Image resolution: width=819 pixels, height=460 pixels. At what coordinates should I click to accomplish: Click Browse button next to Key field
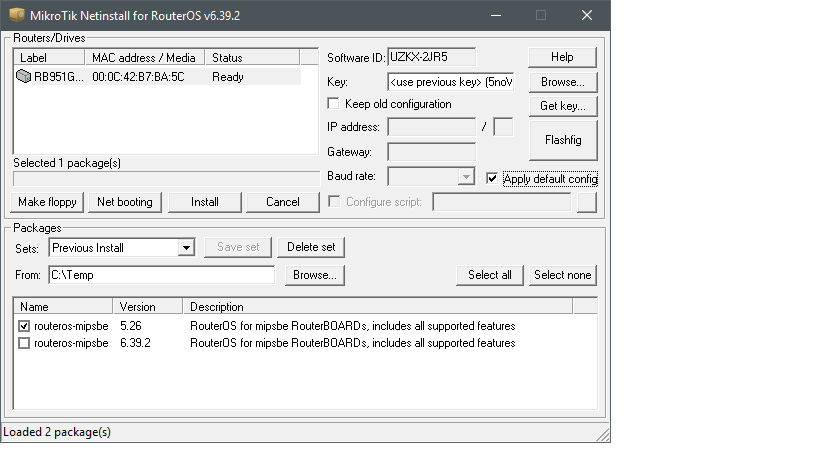(563, 82)
